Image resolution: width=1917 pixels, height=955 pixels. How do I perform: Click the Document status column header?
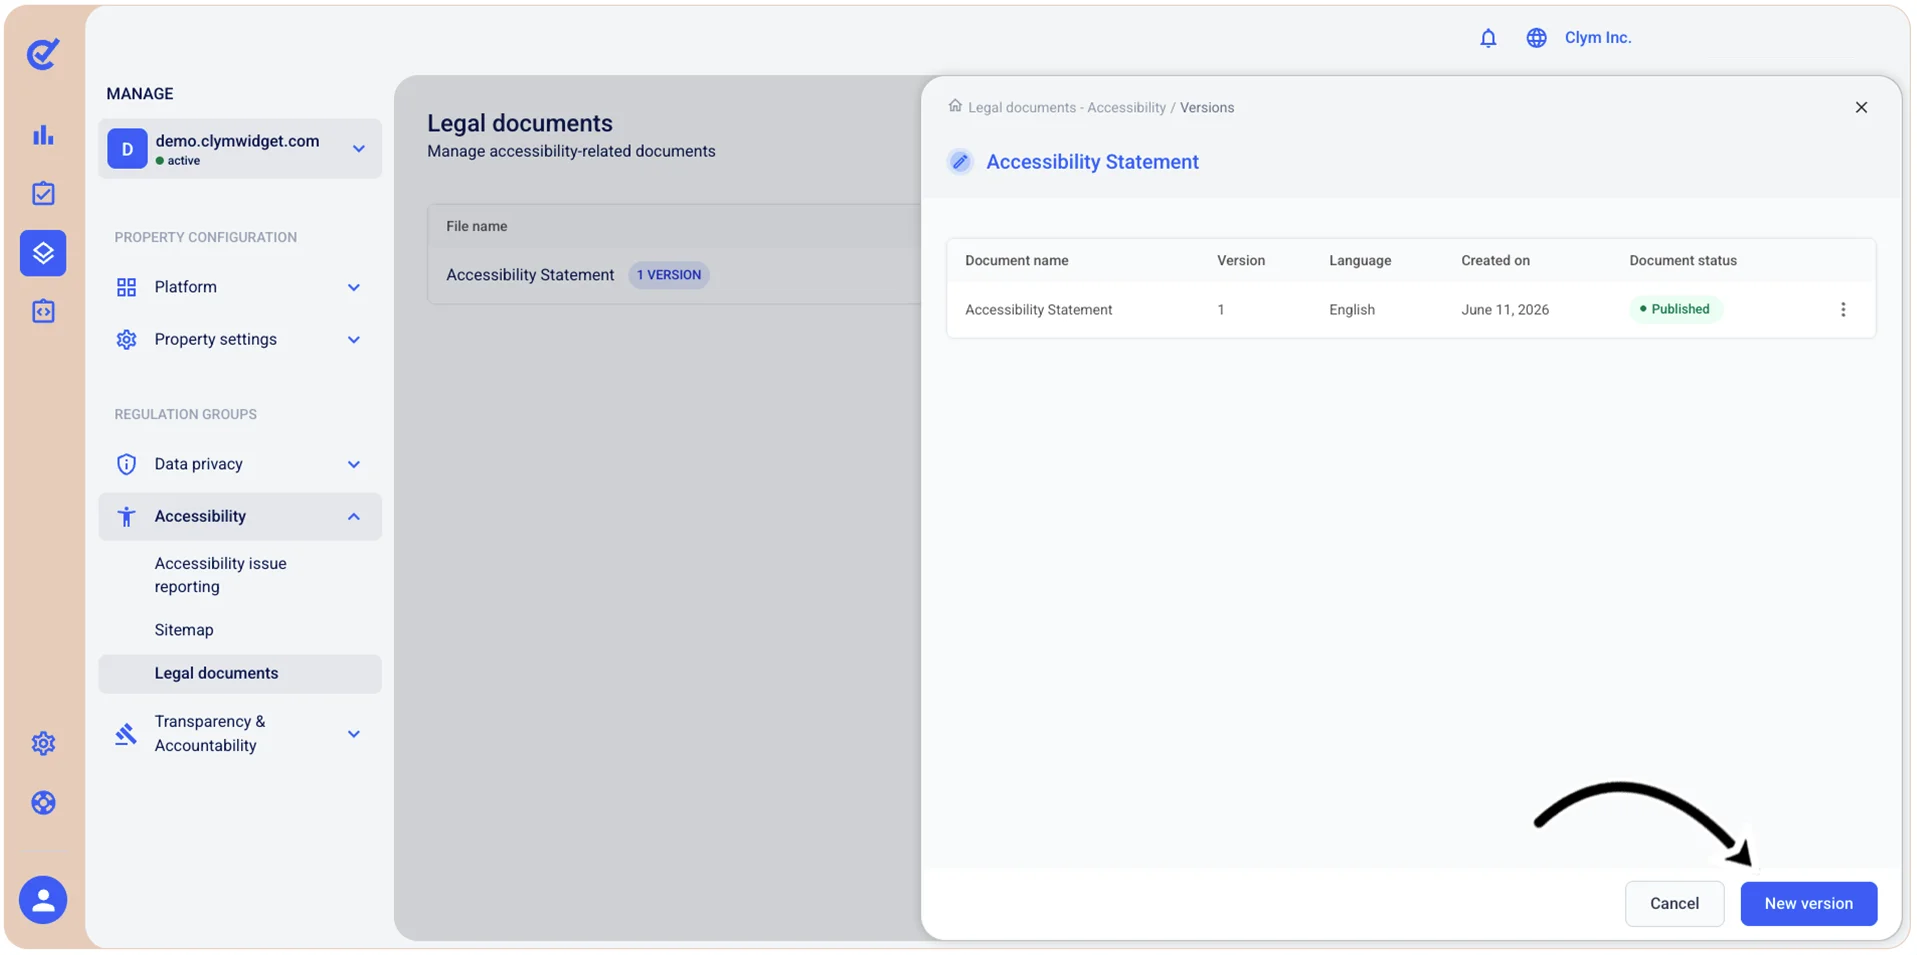[x=1683, y=261]
